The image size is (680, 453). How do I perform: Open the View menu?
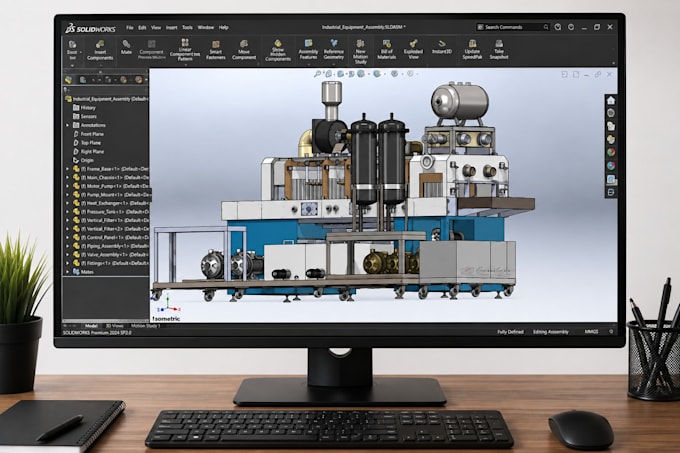[x=156, y=27]
